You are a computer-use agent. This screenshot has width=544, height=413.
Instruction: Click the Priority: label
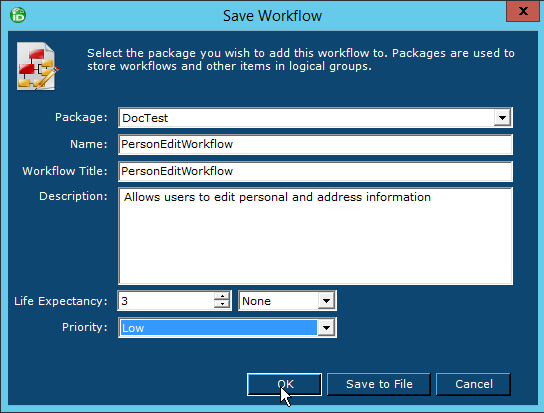point(85,327)
